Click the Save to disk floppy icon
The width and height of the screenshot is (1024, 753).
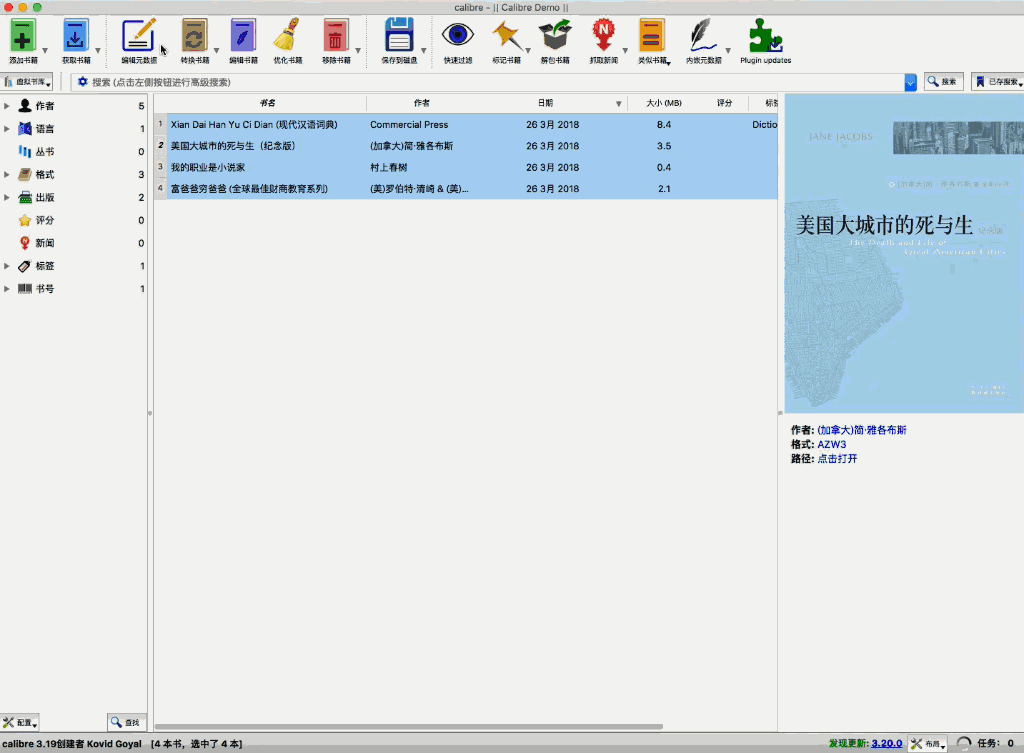pyautogui.click(x=399, y=36)
